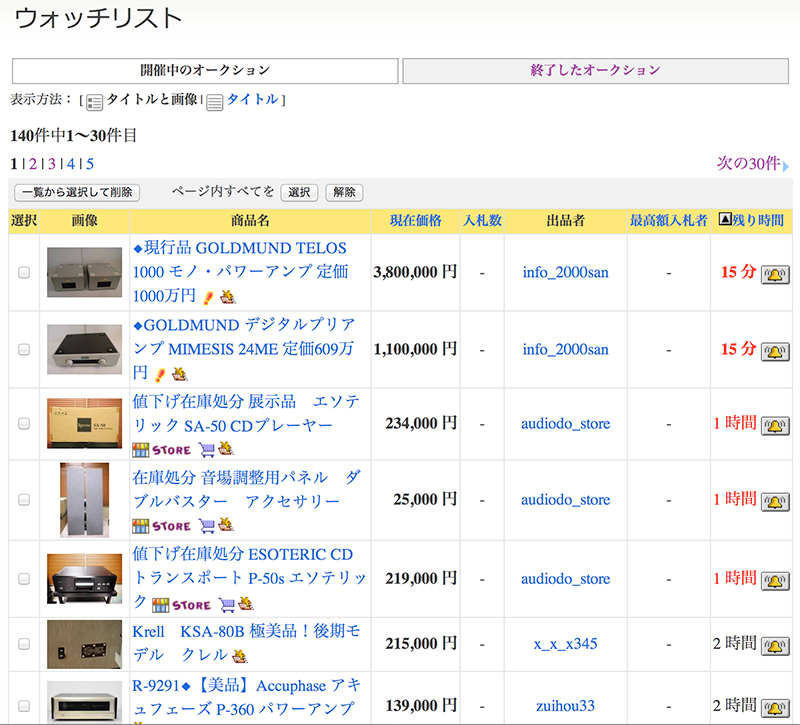Image resolution: width=800 pixels, height=725 pixels.
Task: Click gavel icon in MIMESIS 24ME row
Action: (179, 373)
